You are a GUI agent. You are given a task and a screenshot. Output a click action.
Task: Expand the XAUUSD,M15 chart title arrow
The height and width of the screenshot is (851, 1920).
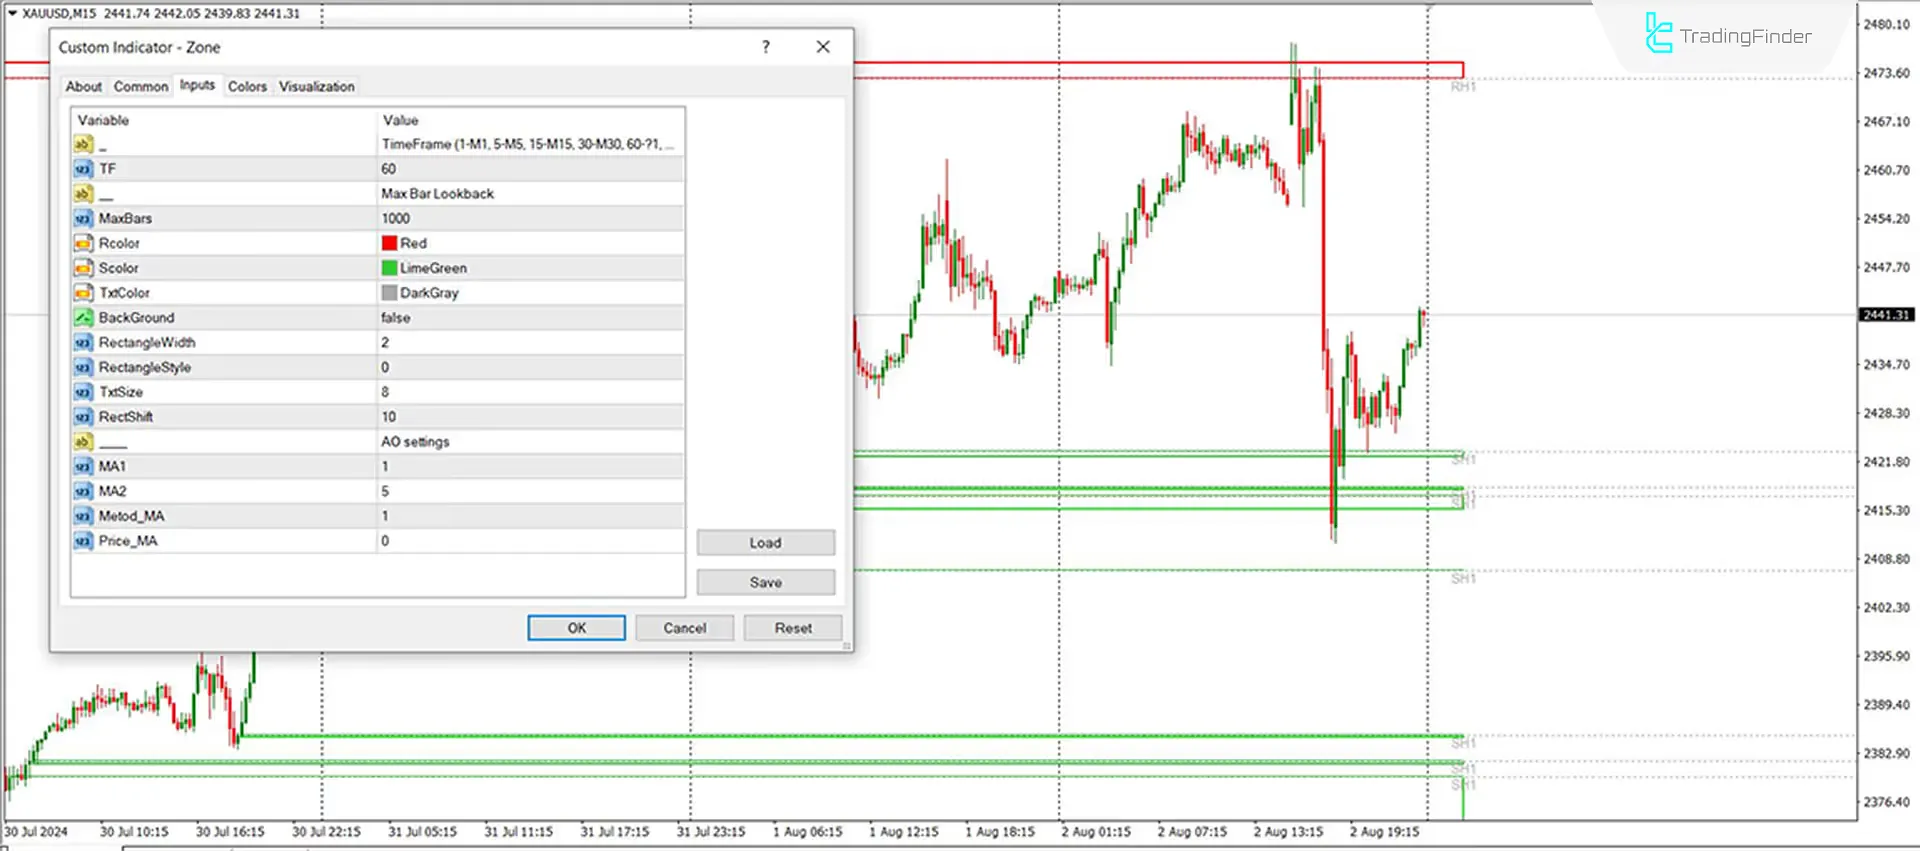click(x=12, y=13)
